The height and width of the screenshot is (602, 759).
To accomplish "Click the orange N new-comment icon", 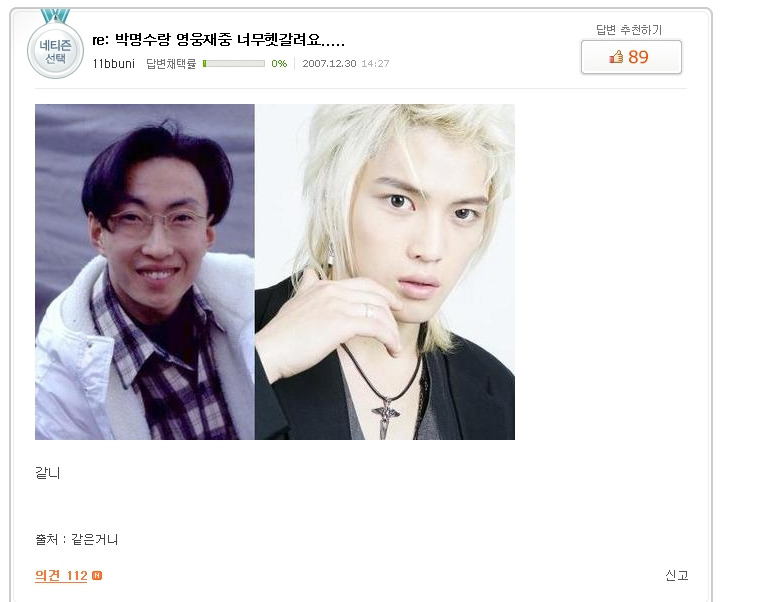I will point(97,575).
